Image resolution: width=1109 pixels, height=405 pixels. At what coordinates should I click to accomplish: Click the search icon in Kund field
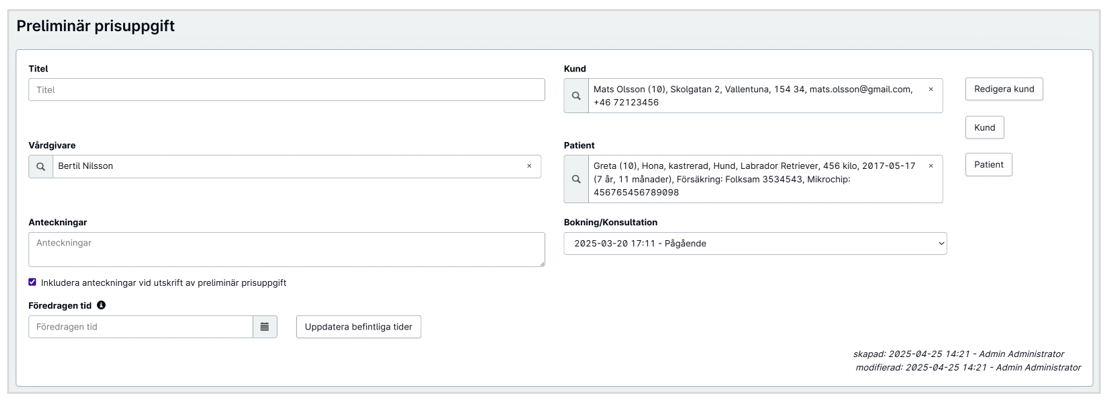coord(576,95)
